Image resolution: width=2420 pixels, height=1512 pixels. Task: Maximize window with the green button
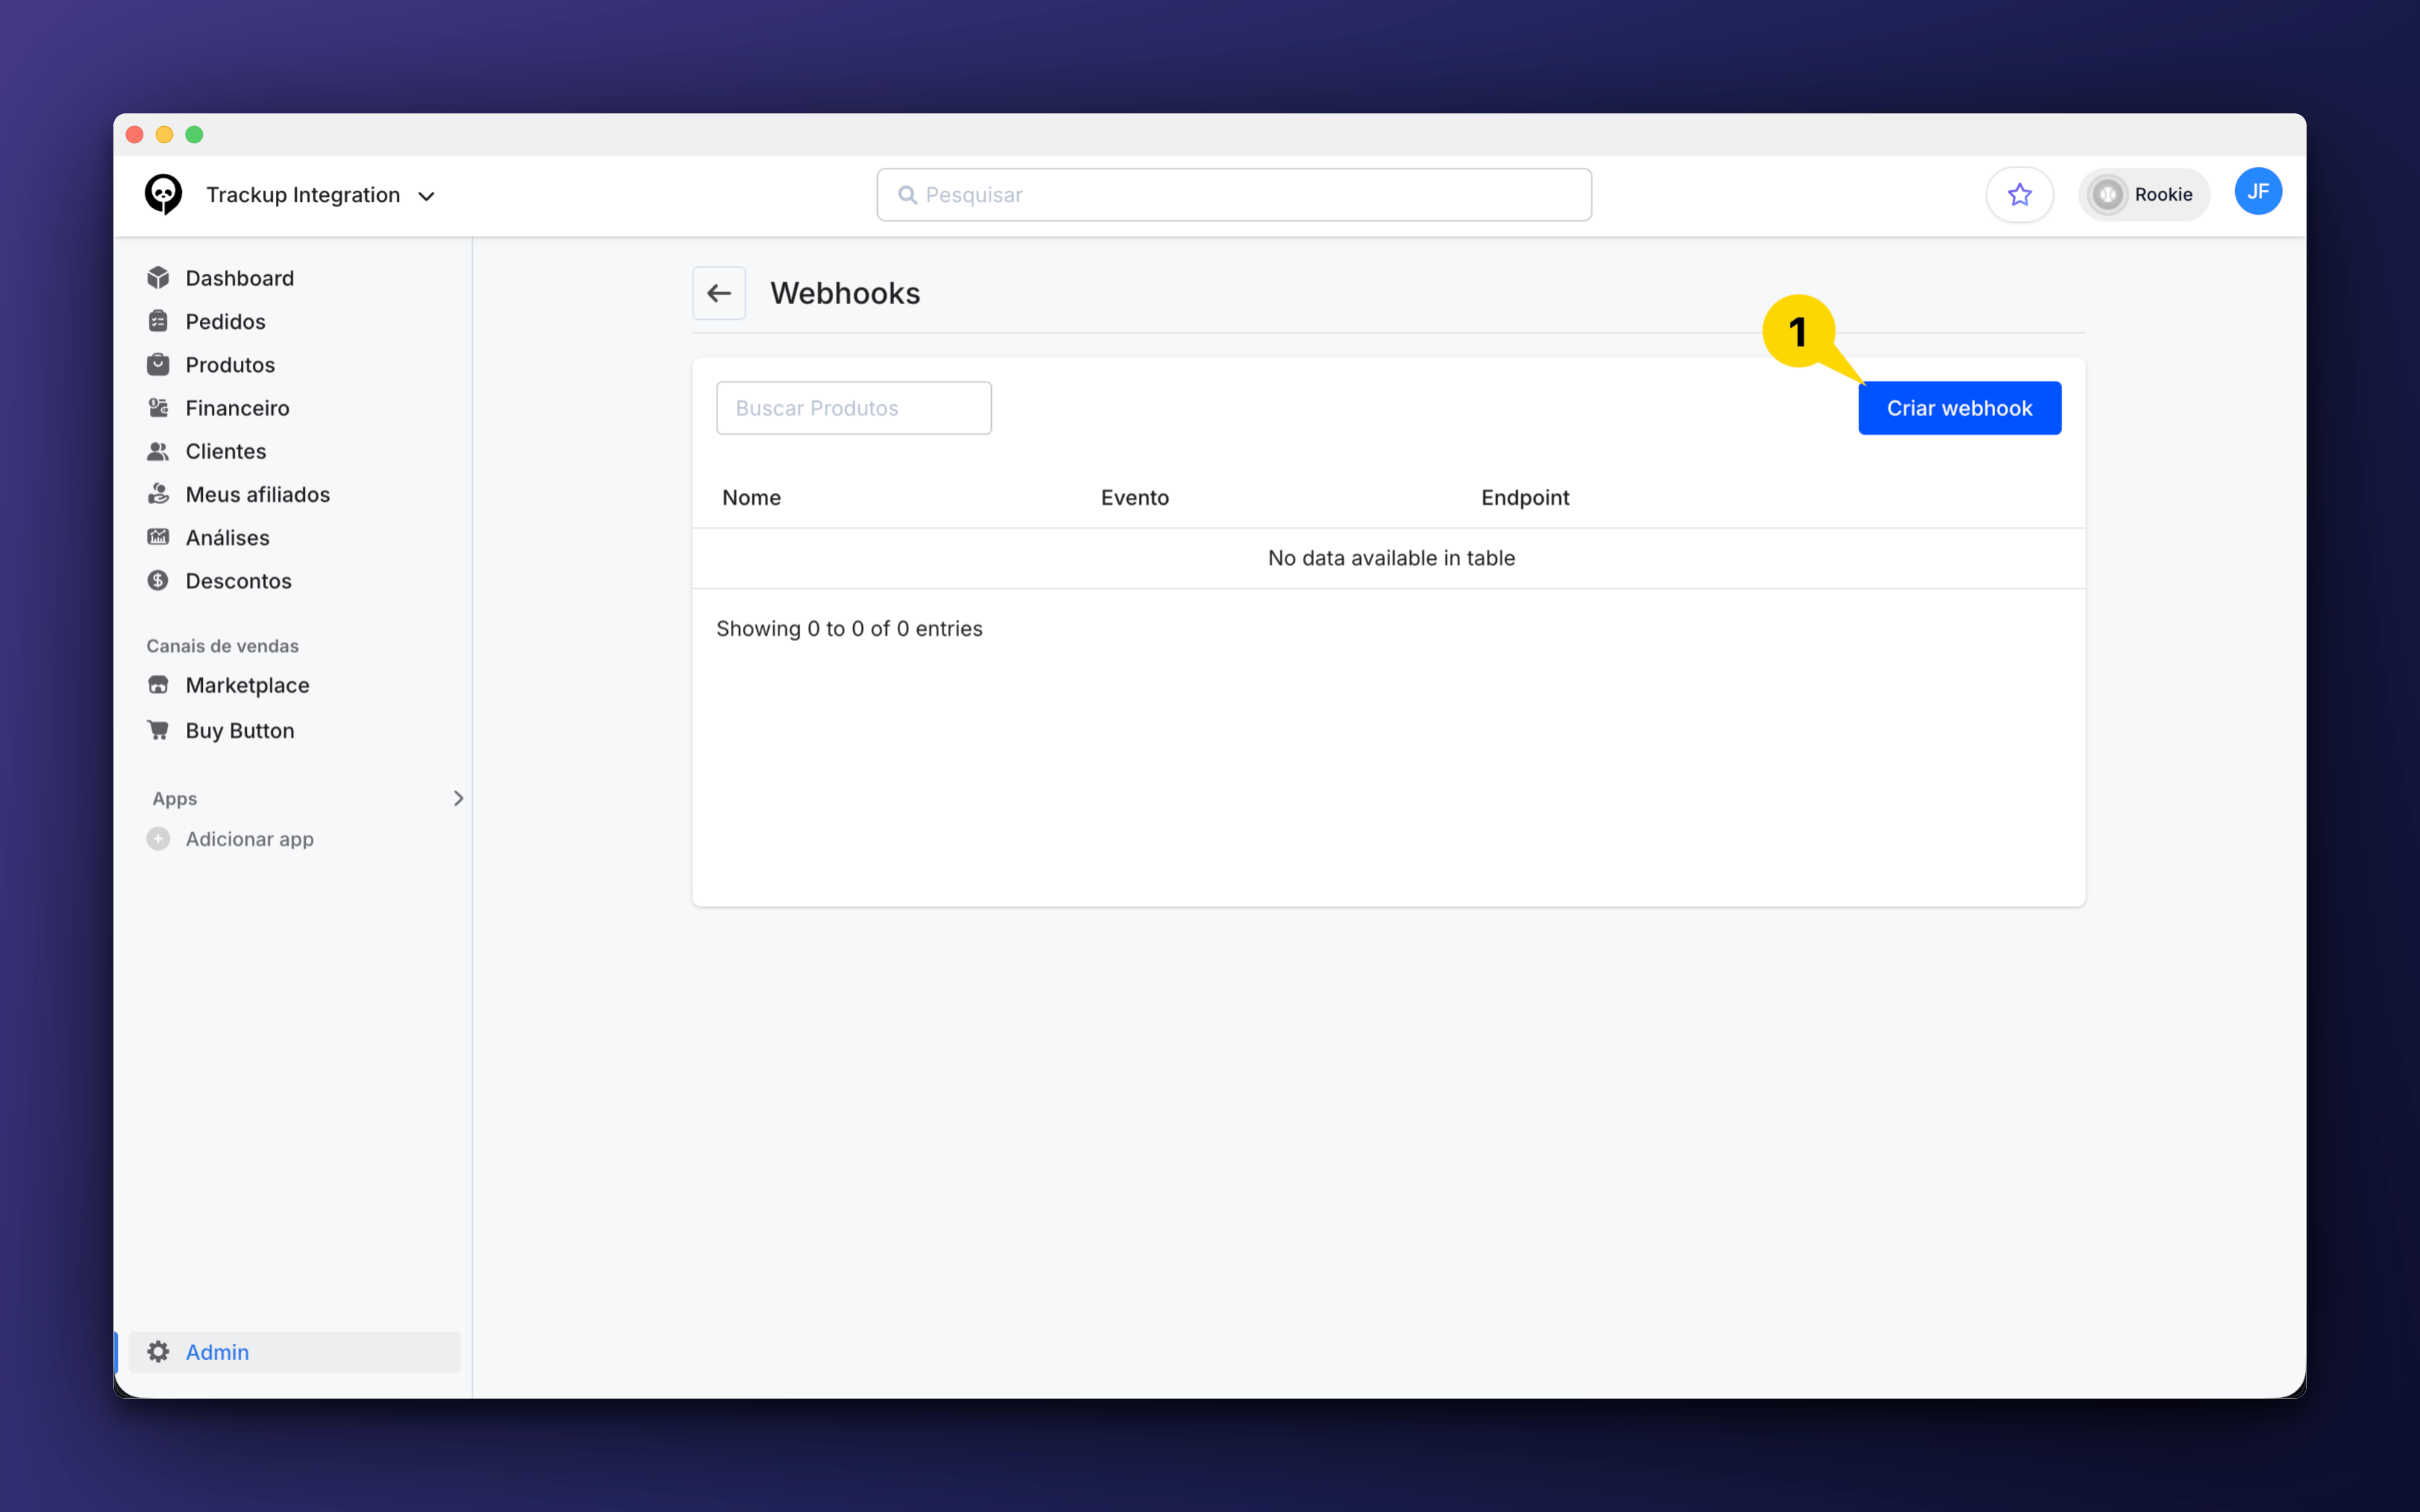pos(195,134)
